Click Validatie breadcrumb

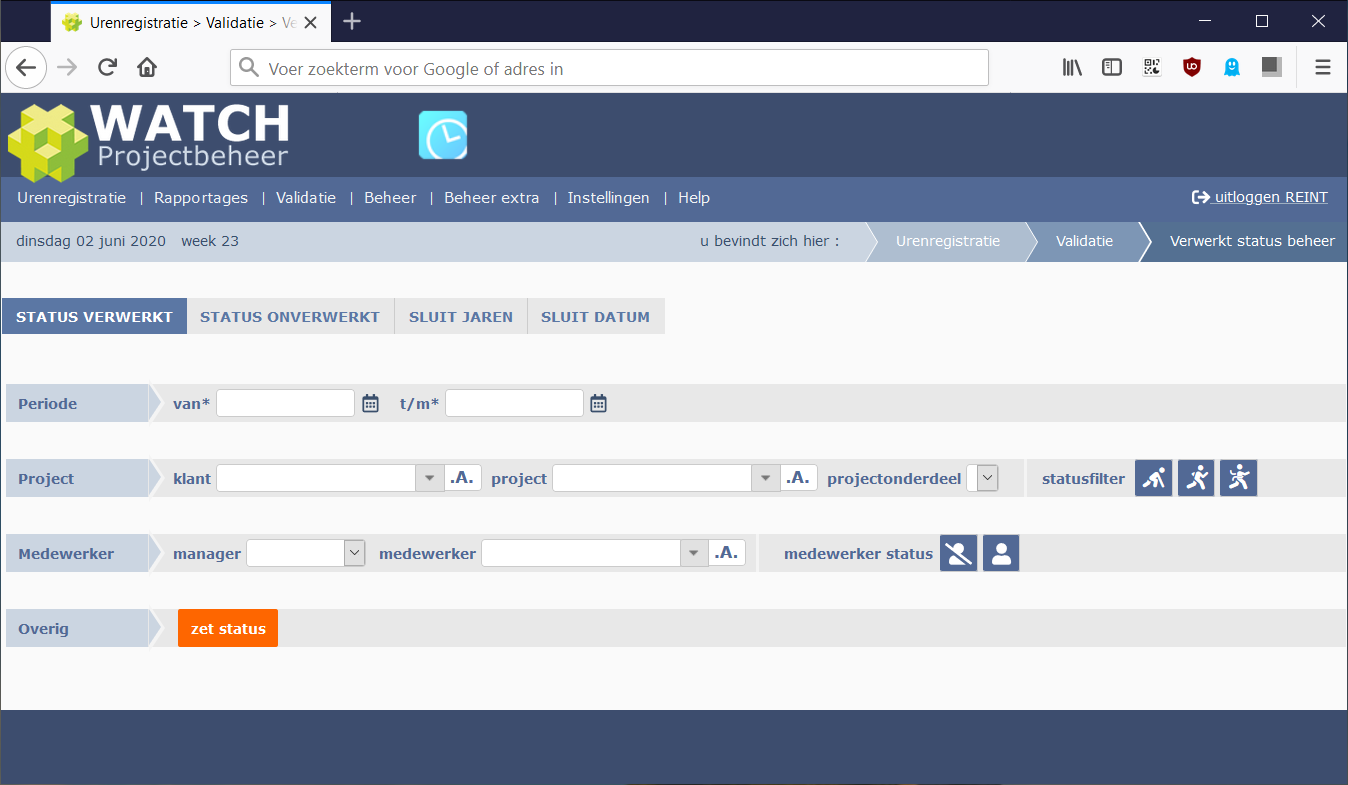1084,242
